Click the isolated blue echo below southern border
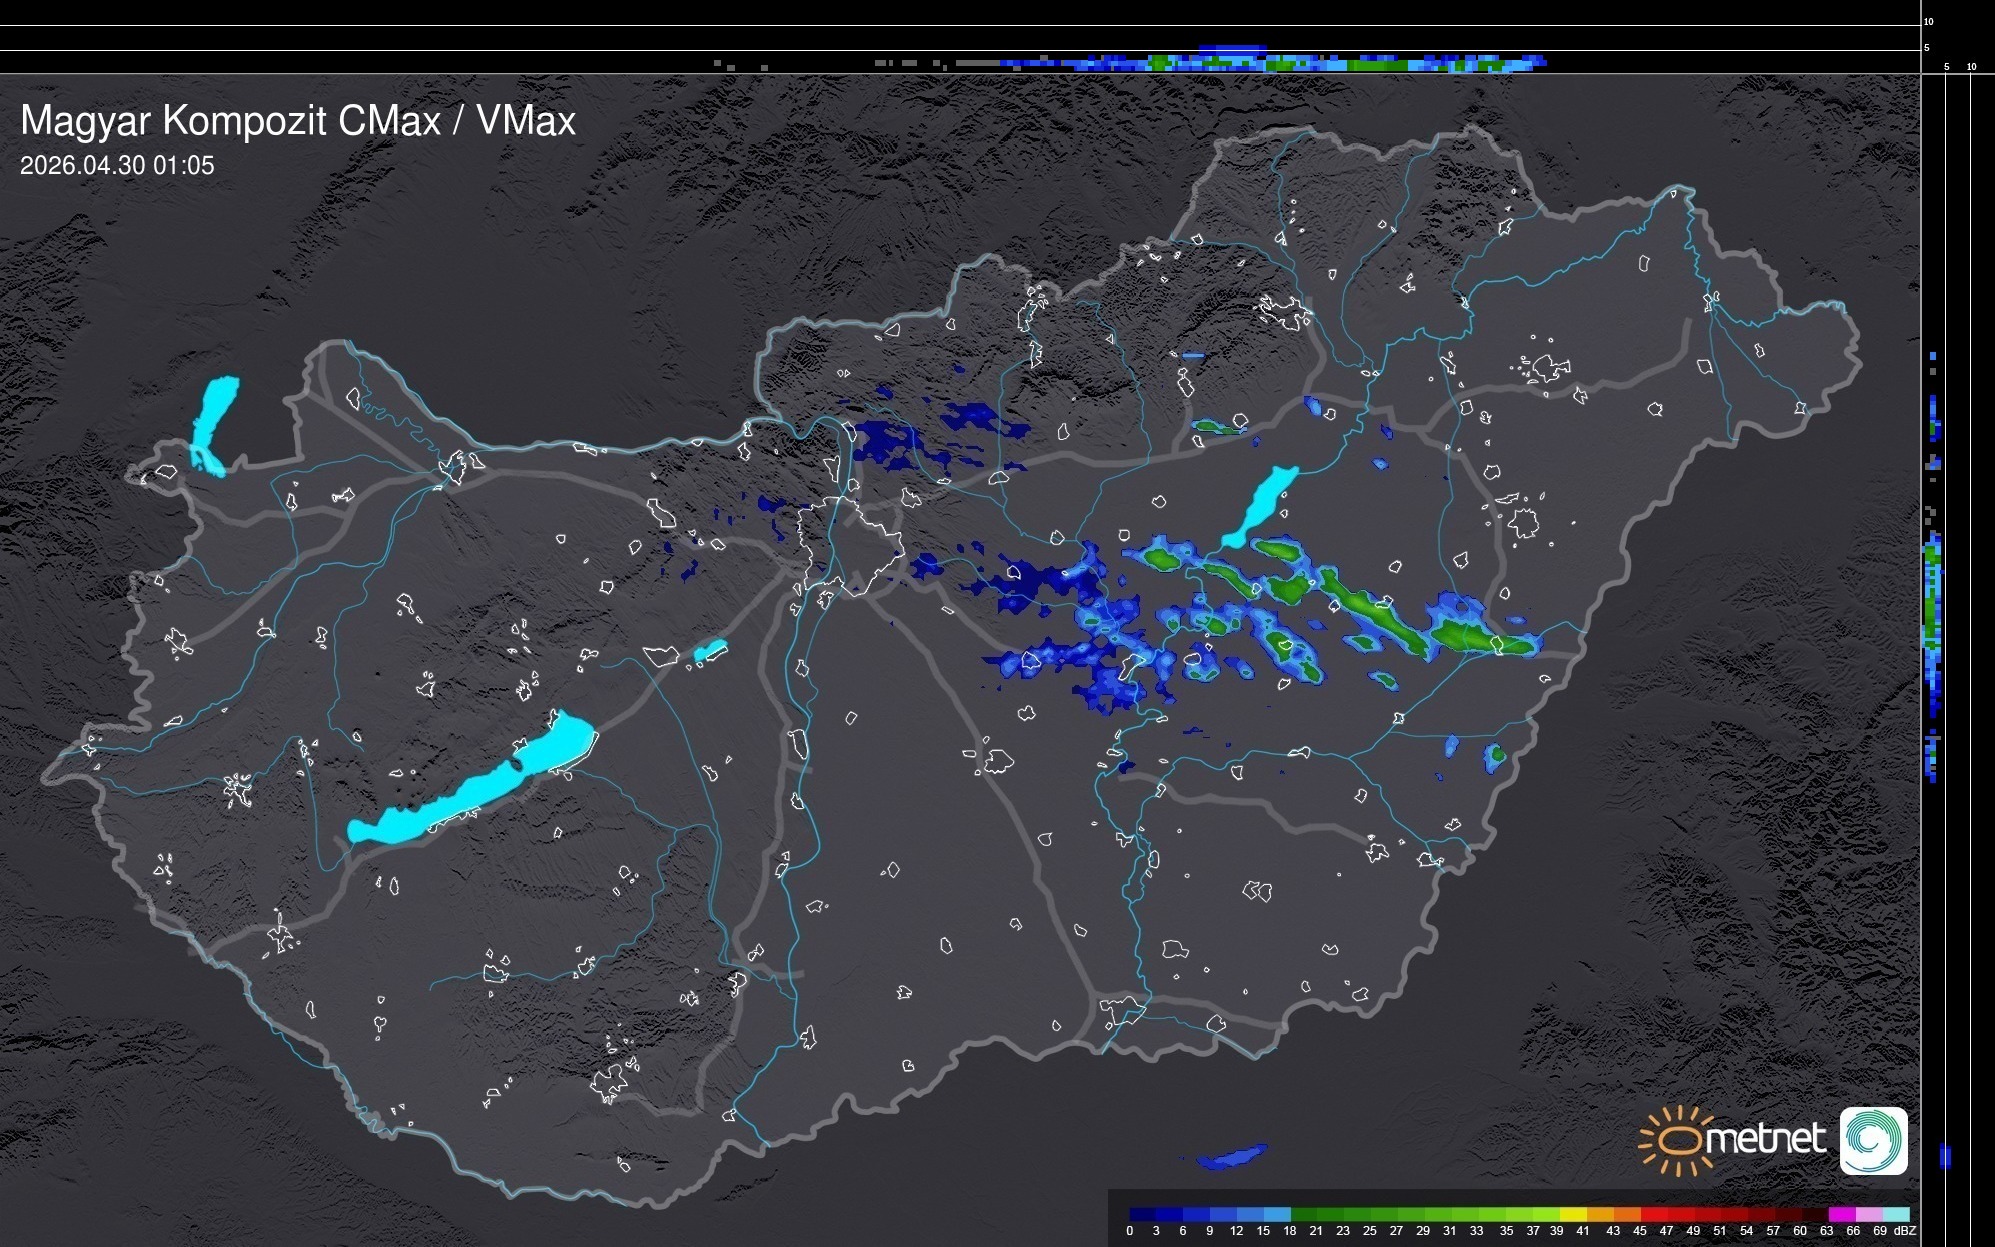Image resolution: width=1995 pixels, height=1247 pixels. coord(1231,1157)
